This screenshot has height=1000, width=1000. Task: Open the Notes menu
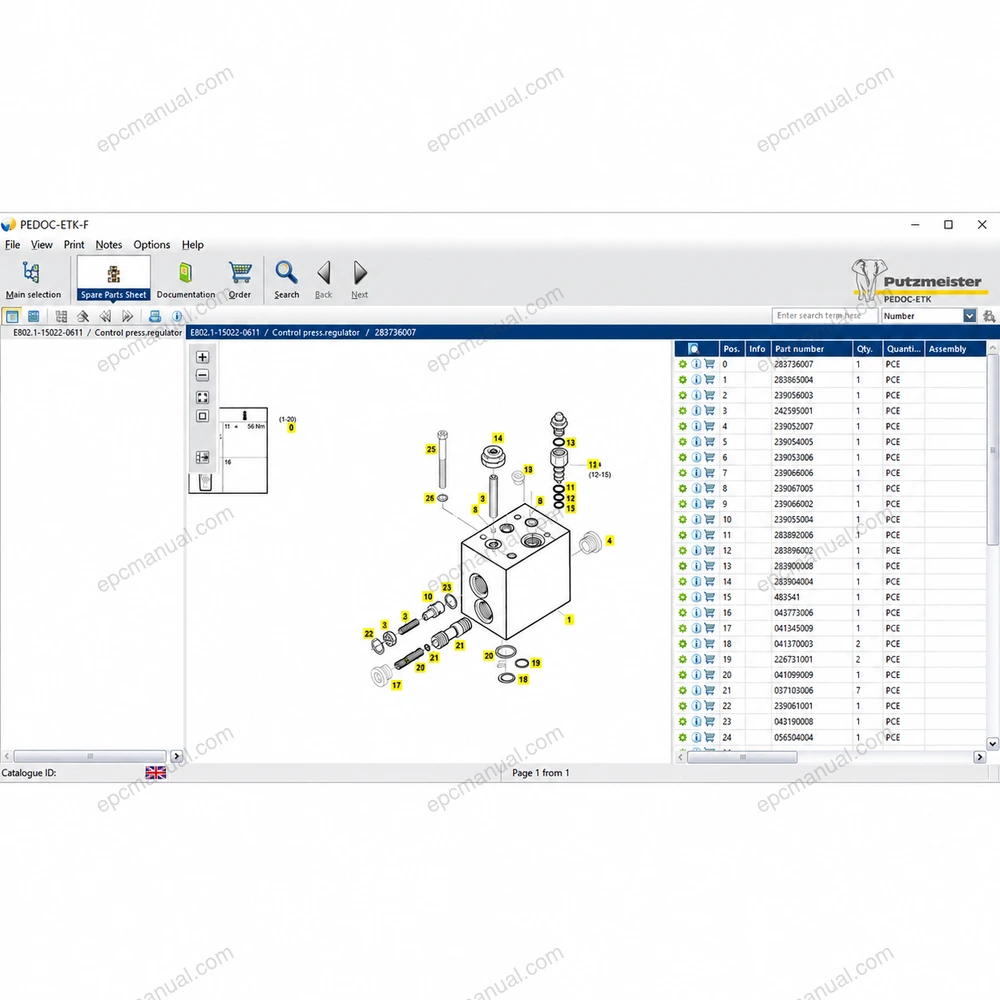[108, 245]
